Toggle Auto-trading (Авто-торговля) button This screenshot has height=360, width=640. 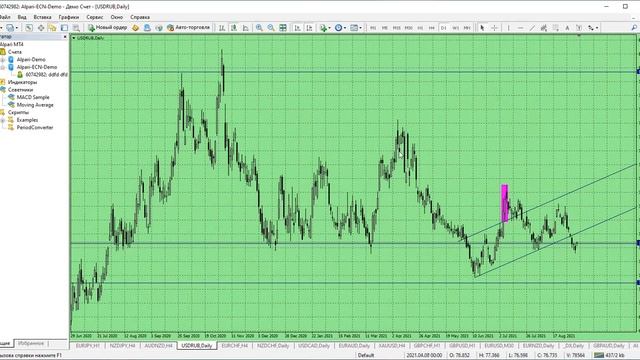point(189,28)
